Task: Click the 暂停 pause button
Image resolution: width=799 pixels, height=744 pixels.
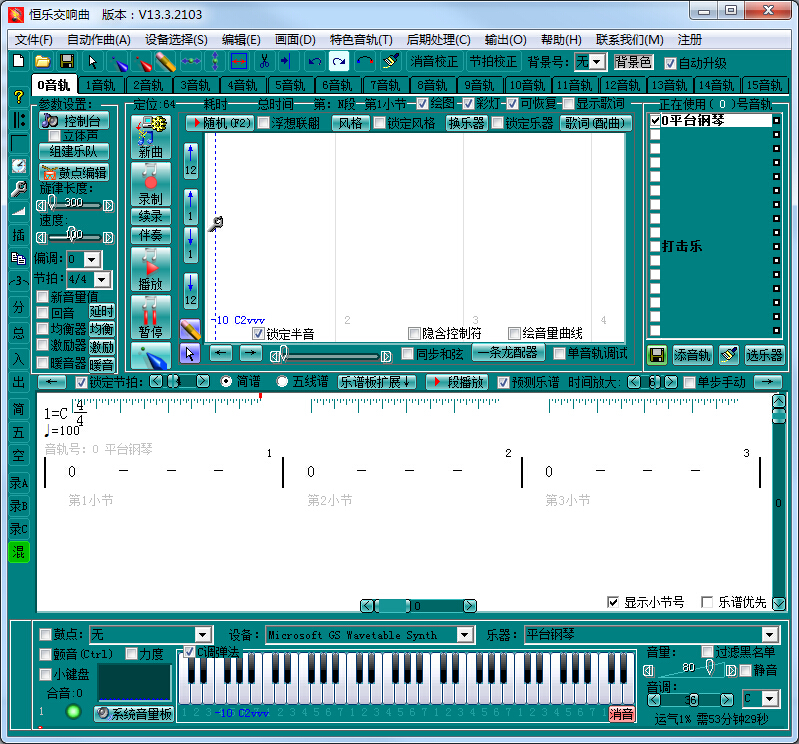Action: point(150,319)
